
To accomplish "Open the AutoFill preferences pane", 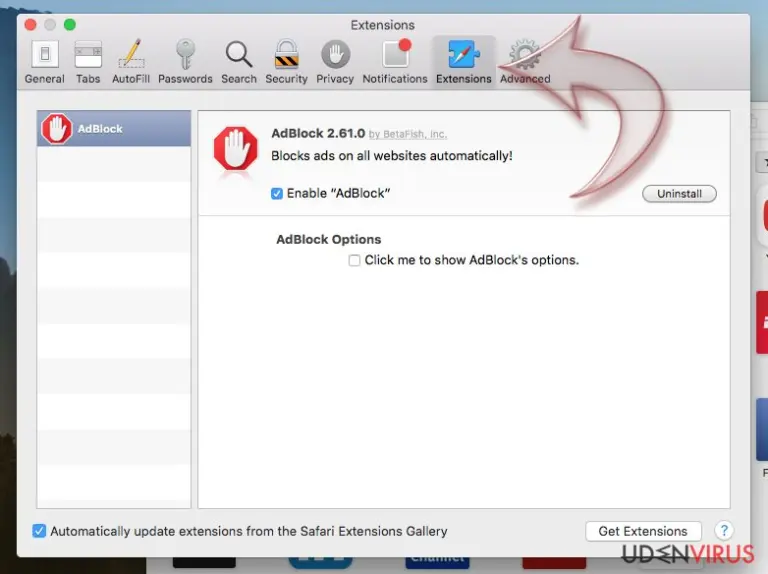I will 131,62.
